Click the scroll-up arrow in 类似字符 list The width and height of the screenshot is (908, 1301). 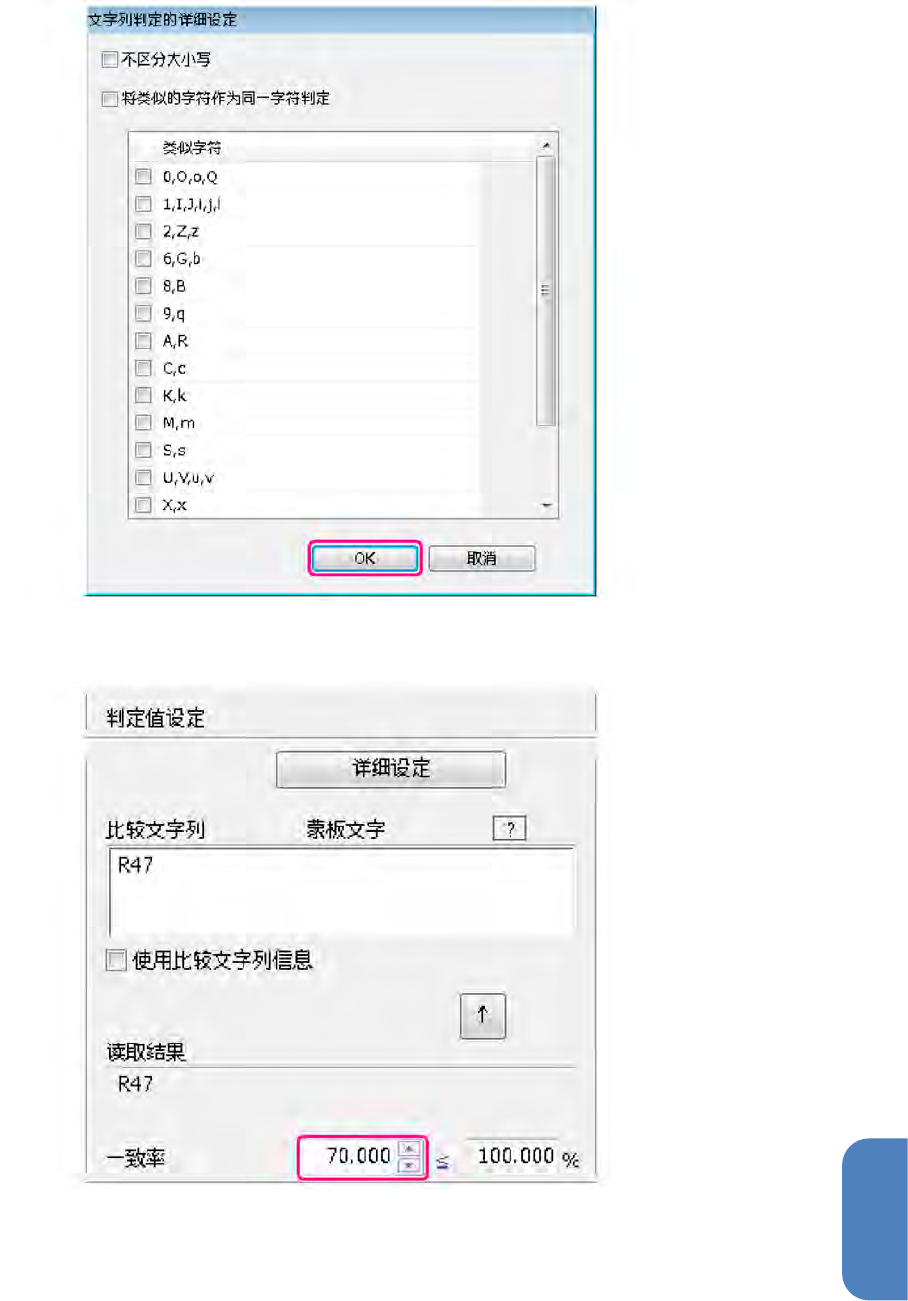(546, 146)
